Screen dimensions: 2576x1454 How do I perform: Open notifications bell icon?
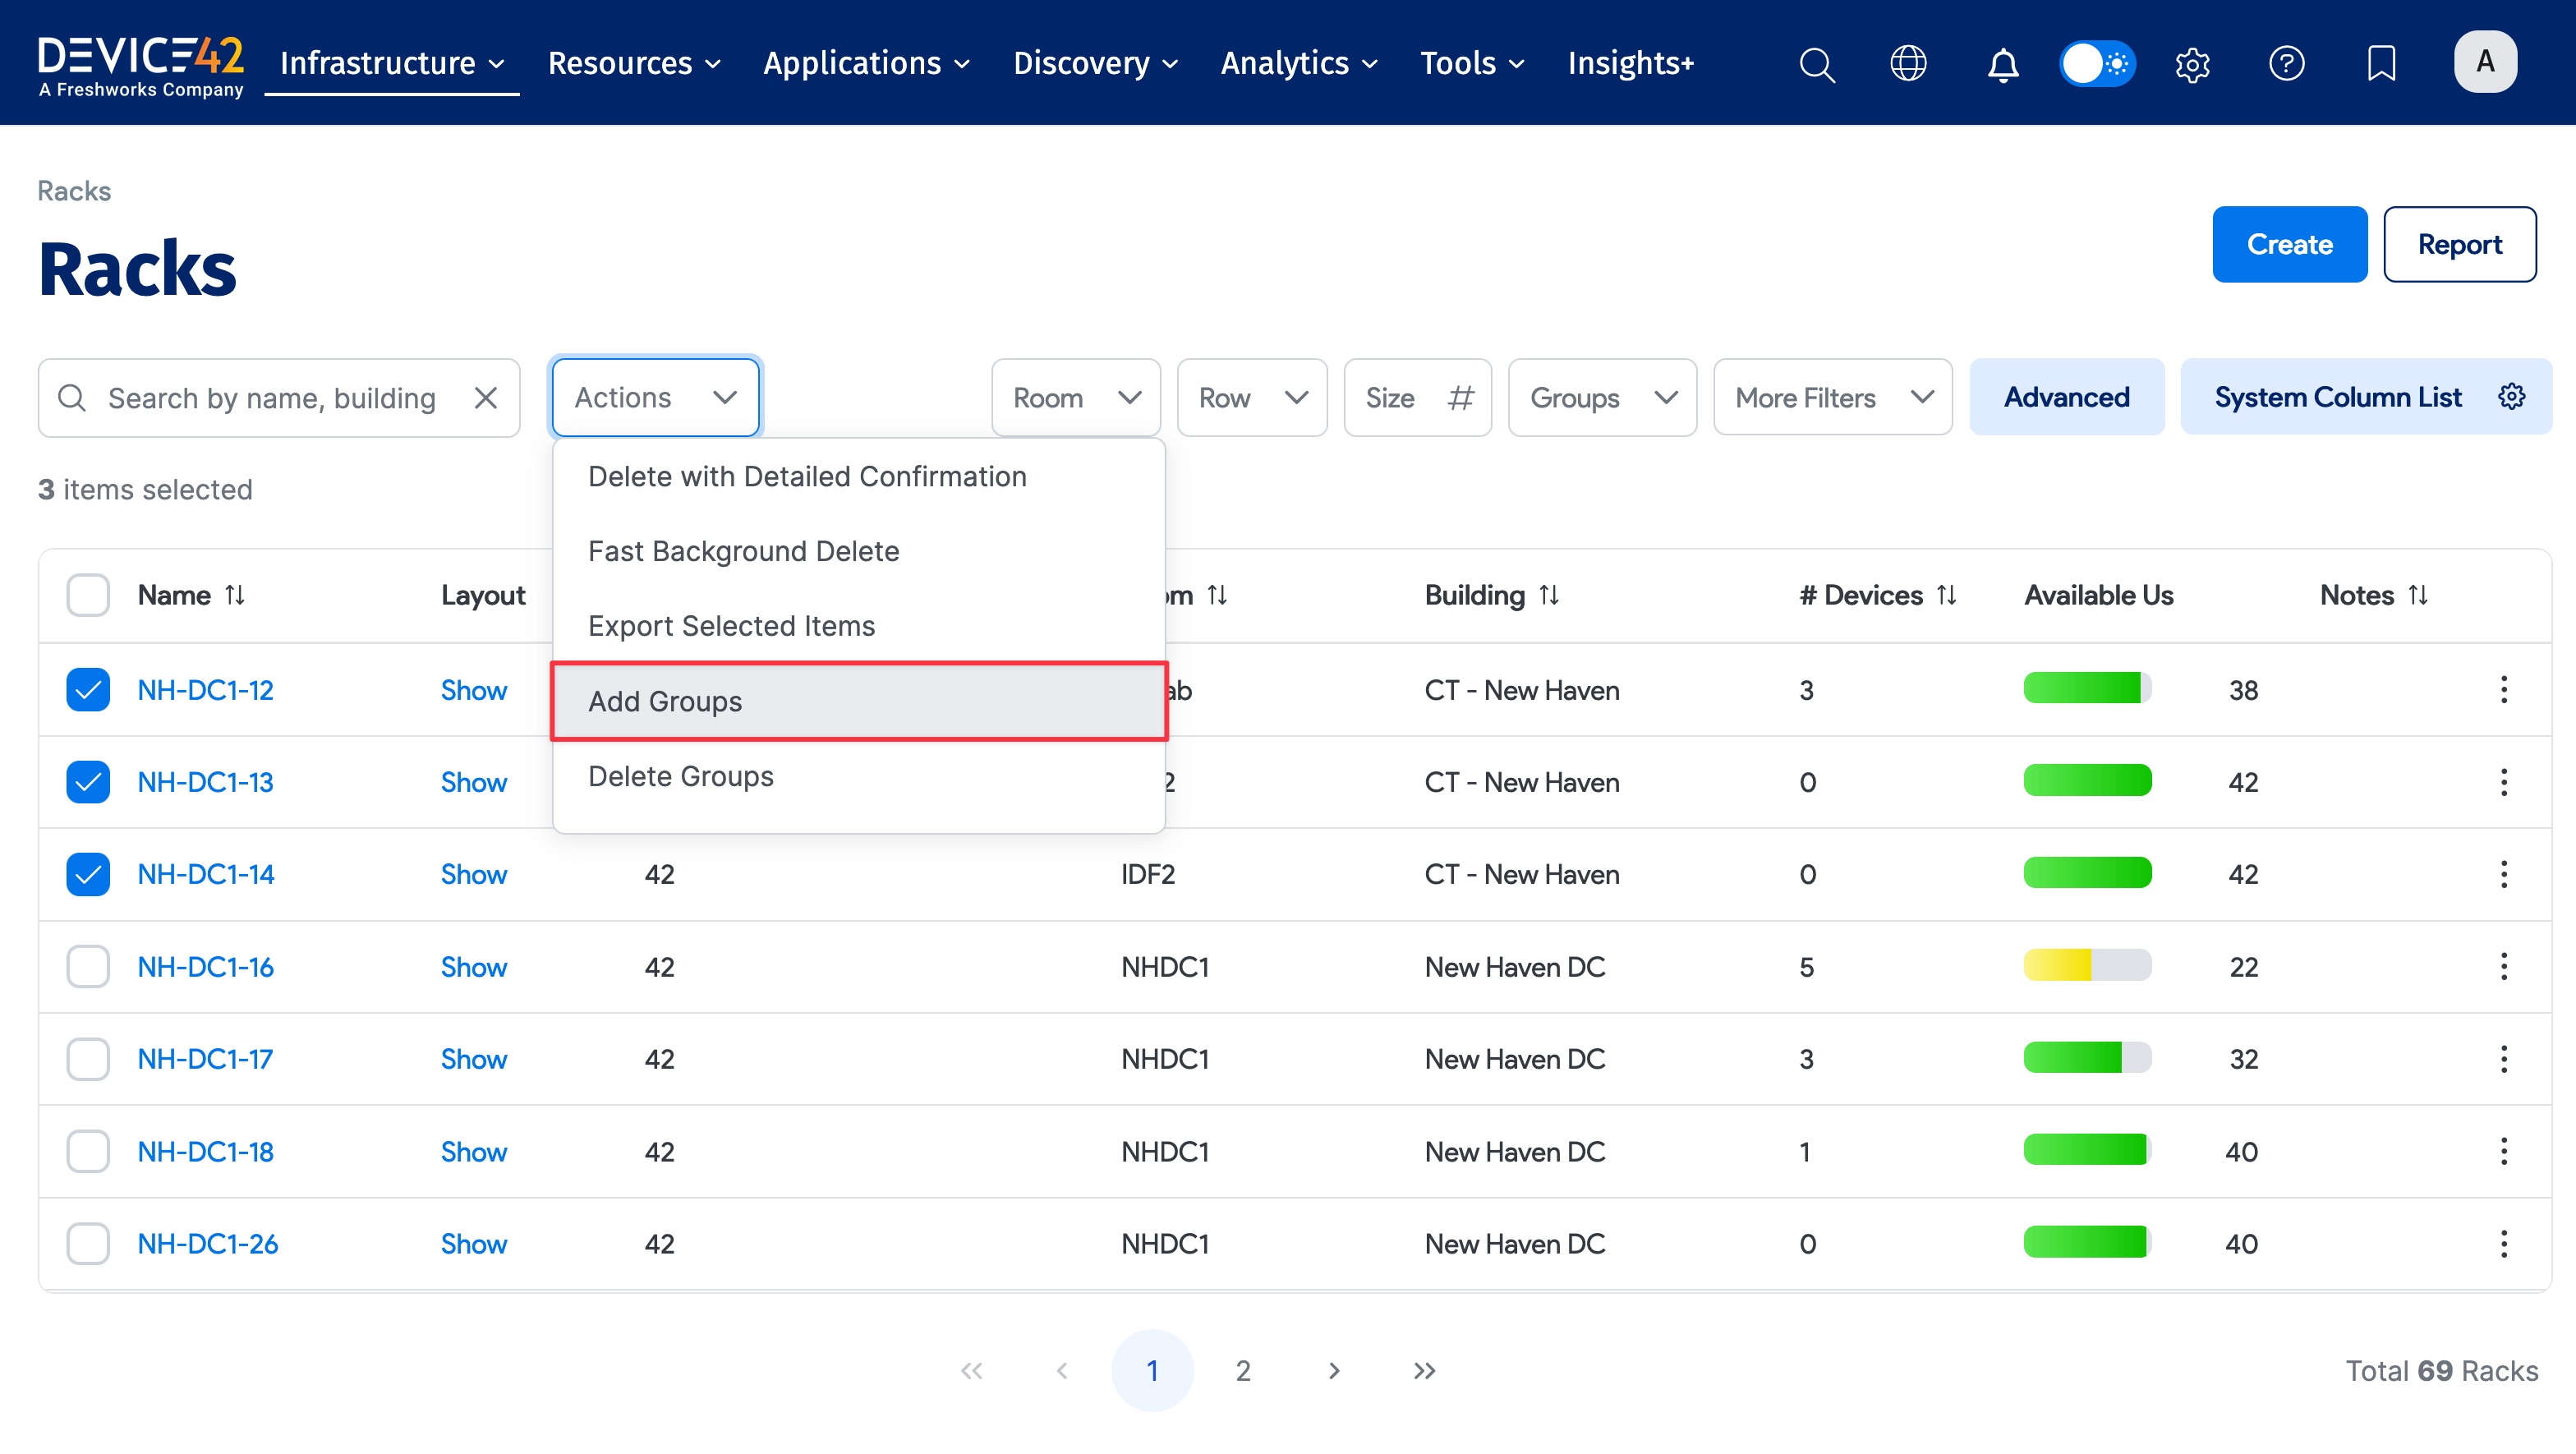tap(2002, 64)
